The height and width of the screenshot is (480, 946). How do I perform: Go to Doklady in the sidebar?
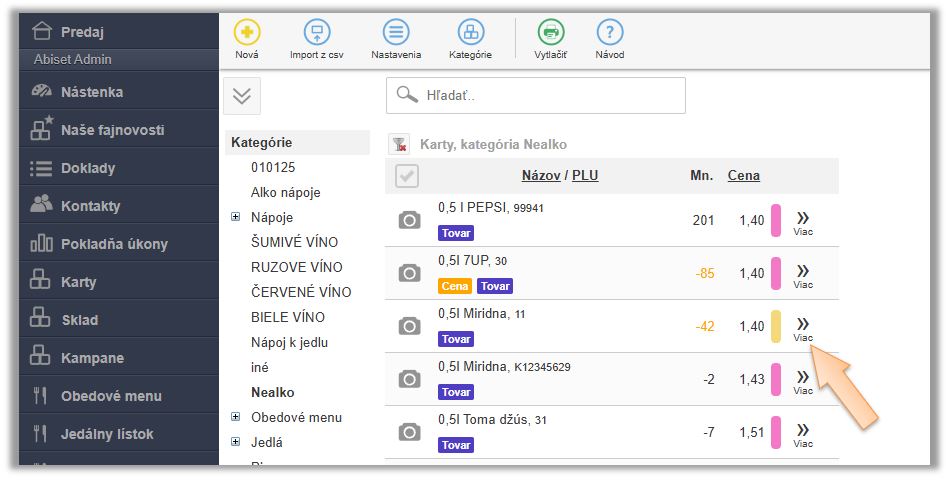tap(87, 168)
